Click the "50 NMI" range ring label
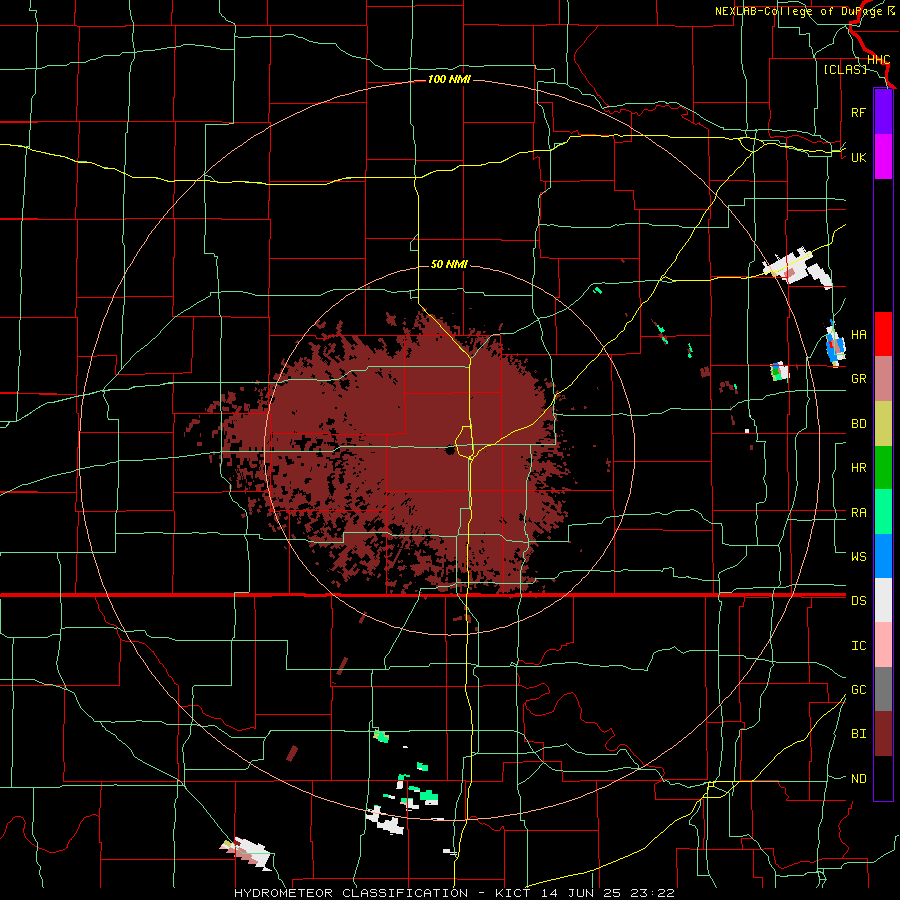 tap(449, 264)
